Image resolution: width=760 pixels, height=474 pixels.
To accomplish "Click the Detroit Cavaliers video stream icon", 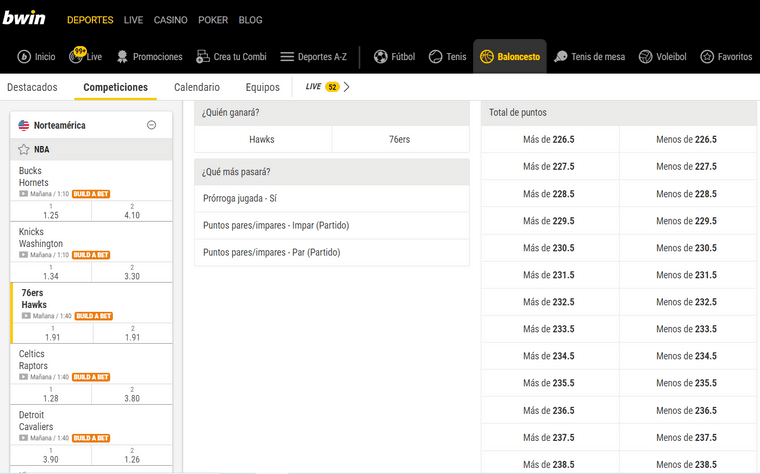I will point(23,438).
